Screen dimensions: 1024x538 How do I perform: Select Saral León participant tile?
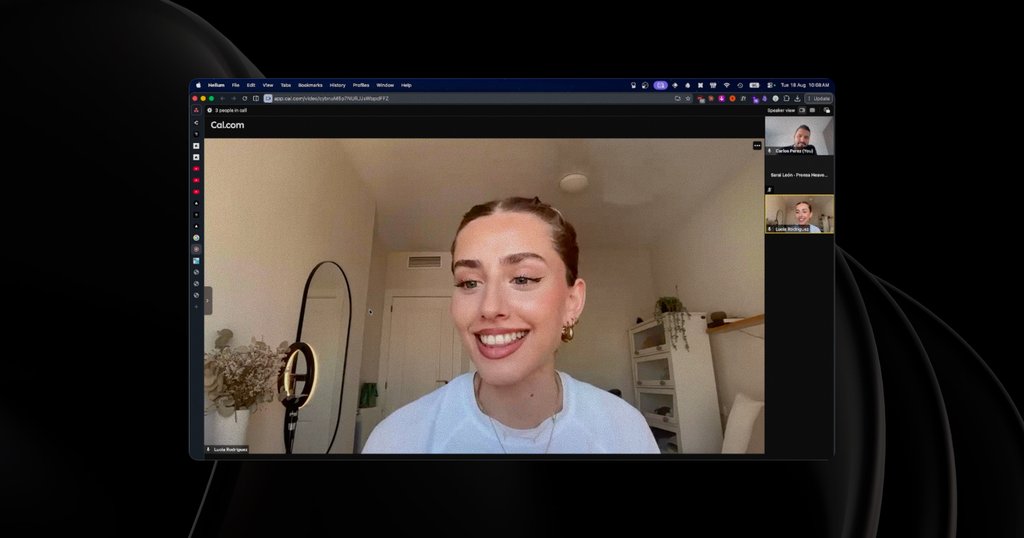(799, 175)
